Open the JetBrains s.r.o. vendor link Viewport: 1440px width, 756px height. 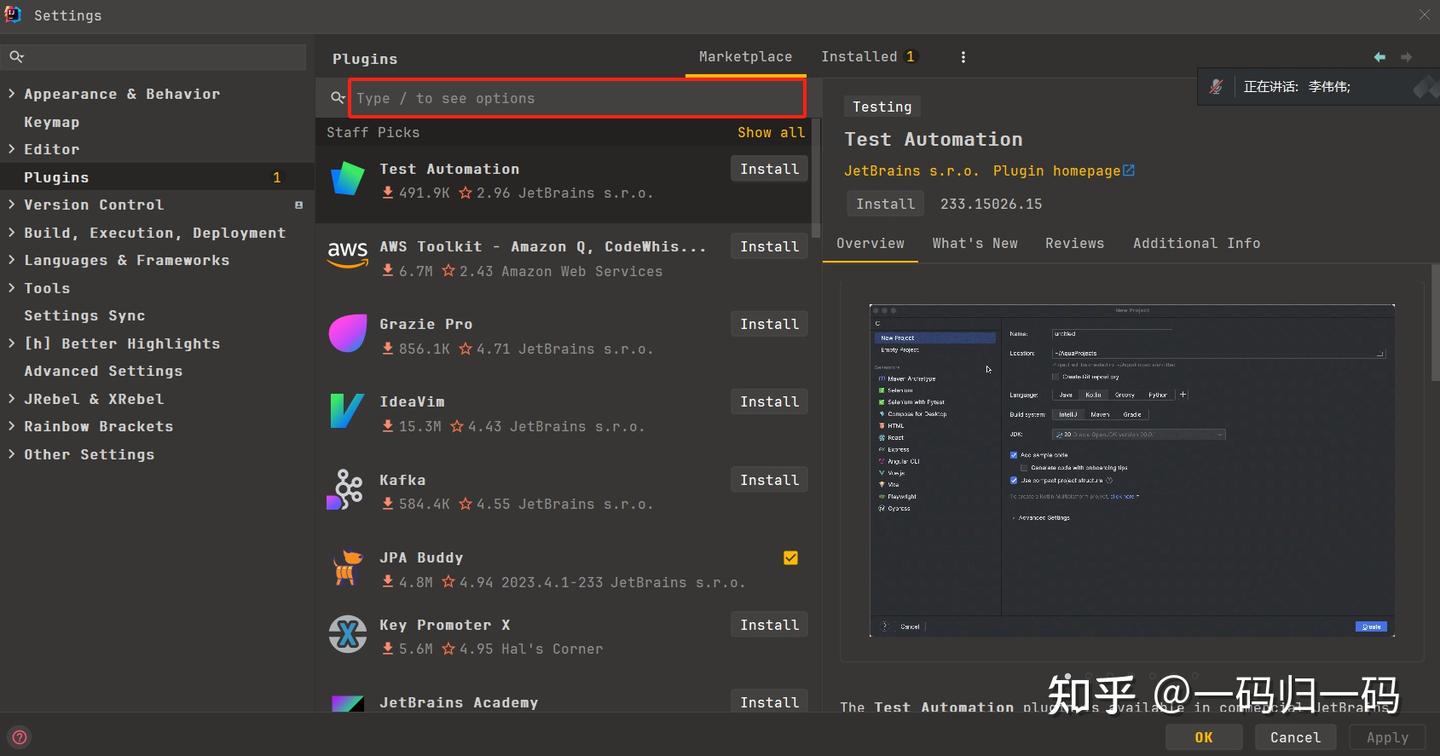click(x=912, y=171)
